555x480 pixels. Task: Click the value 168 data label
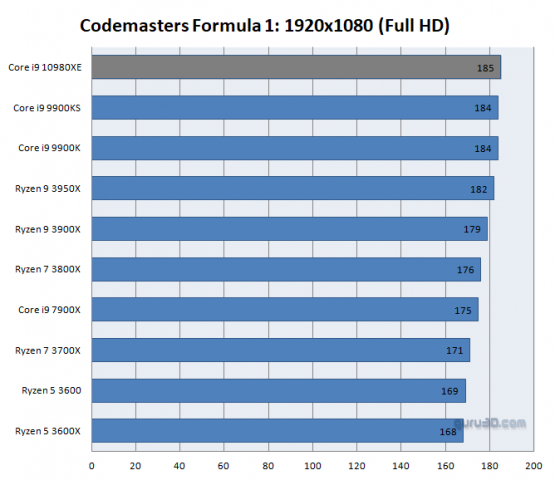(448, 432)
